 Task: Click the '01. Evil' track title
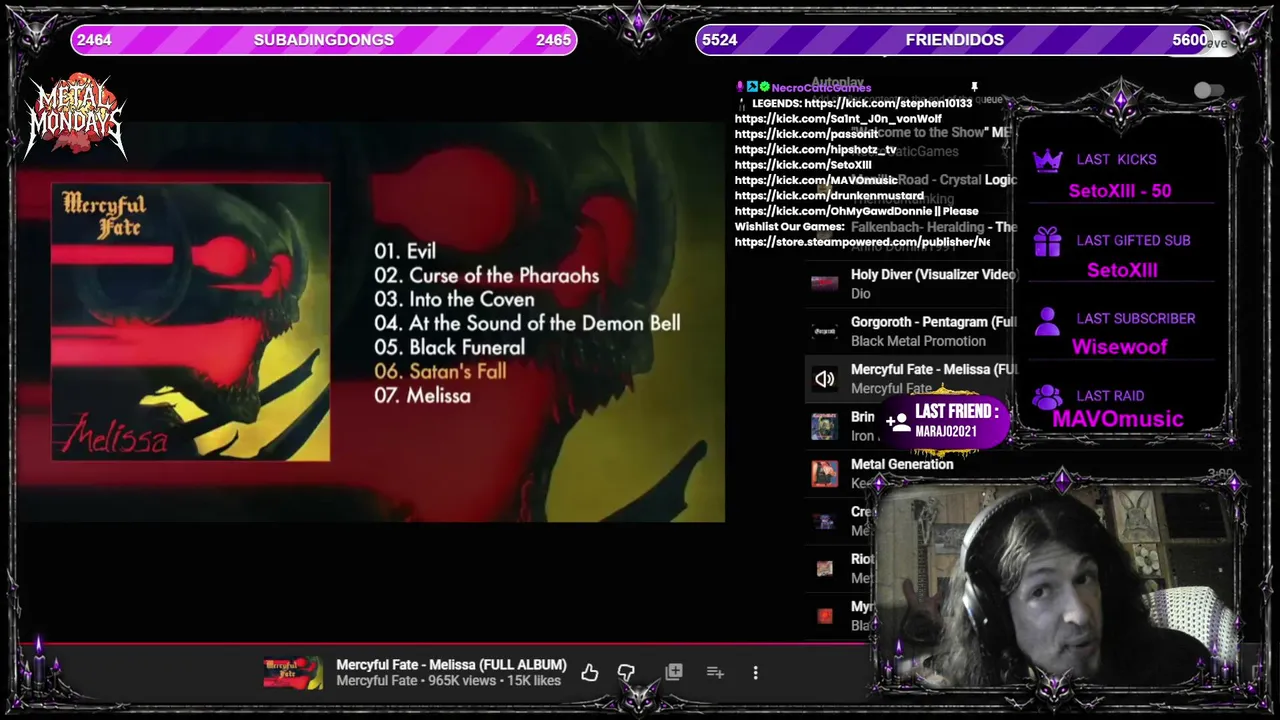point(405,252)
